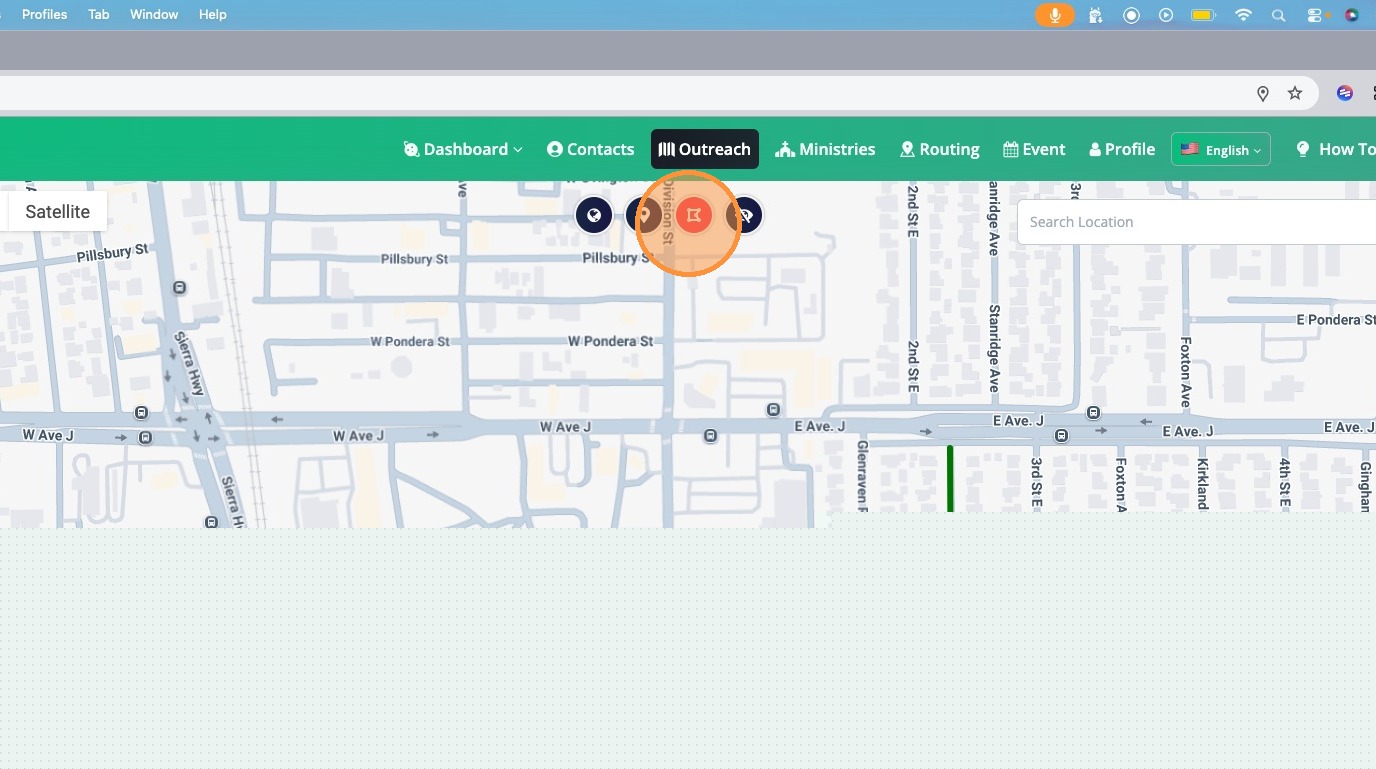
Task: Expand the Dashboard dropdown menu
Action: click(463, 149)
